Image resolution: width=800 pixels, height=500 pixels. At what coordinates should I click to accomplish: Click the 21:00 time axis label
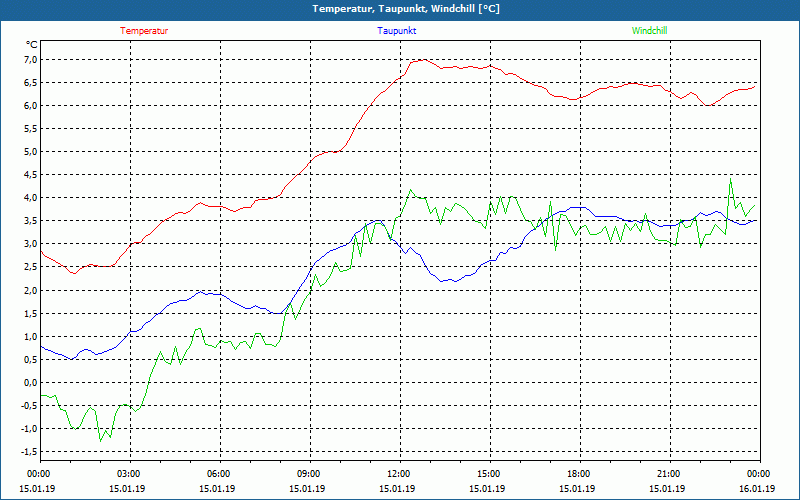pos(670,474)
